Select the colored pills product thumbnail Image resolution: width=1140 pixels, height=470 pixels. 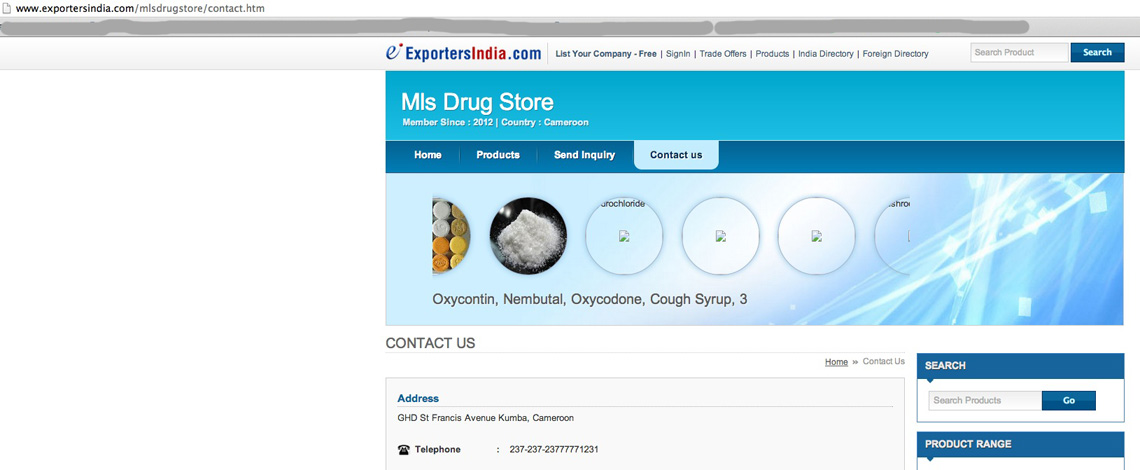451,236
